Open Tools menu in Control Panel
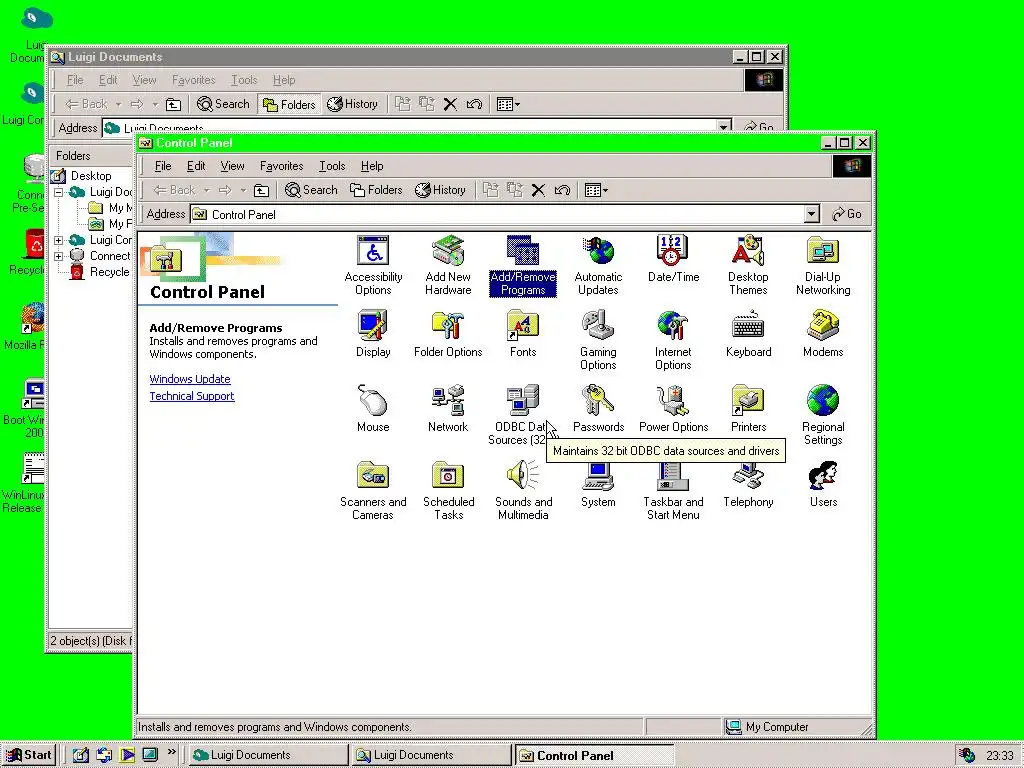The width and height of the screenshot is (1024, 768). pyautogui.click(x=332, y=166)
